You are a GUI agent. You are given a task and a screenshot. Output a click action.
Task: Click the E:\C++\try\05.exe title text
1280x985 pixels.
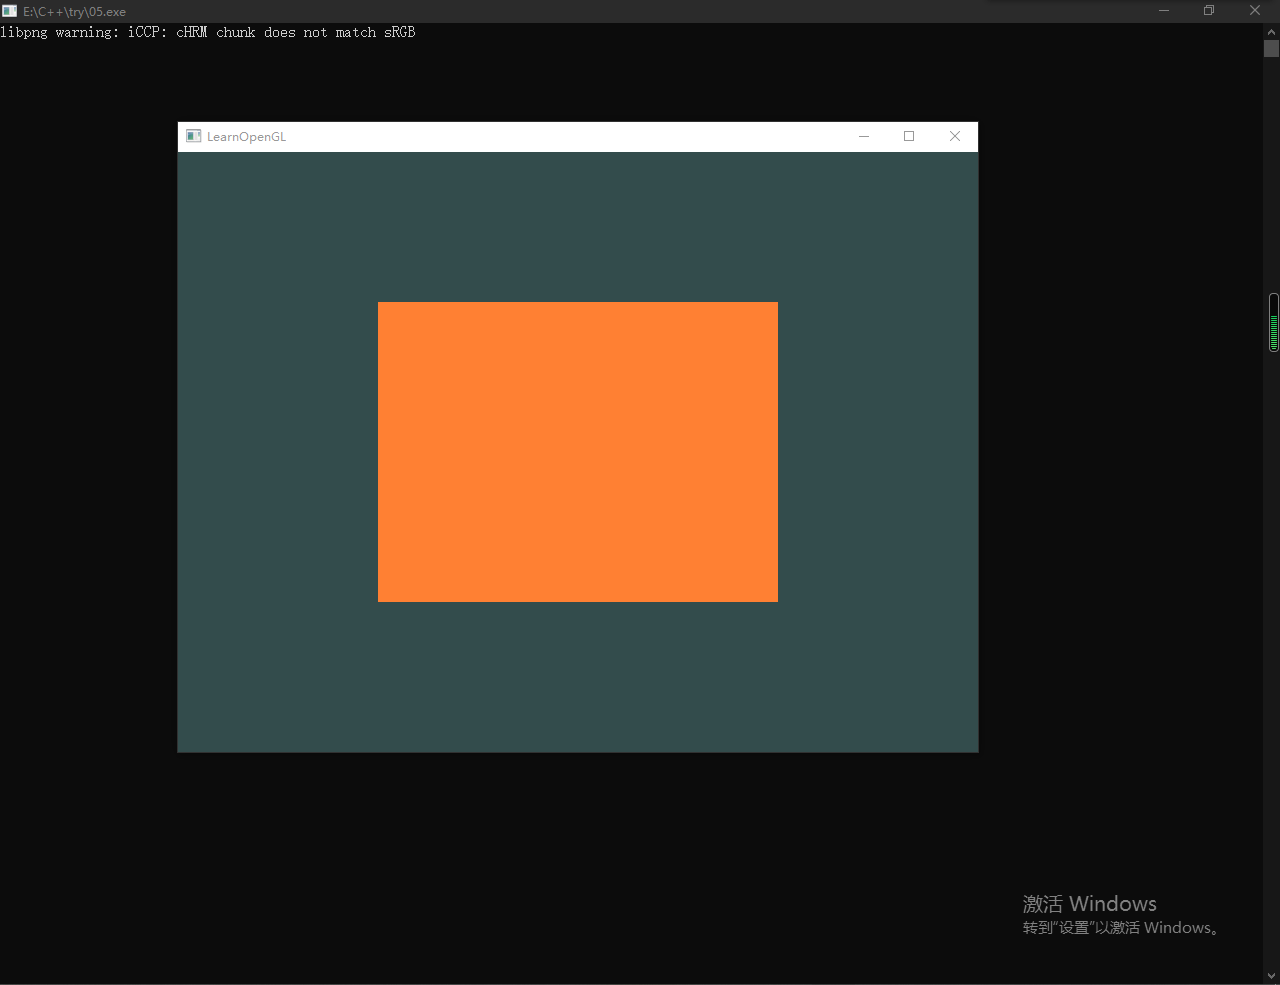pyautogui.click(x=74, y=12)
